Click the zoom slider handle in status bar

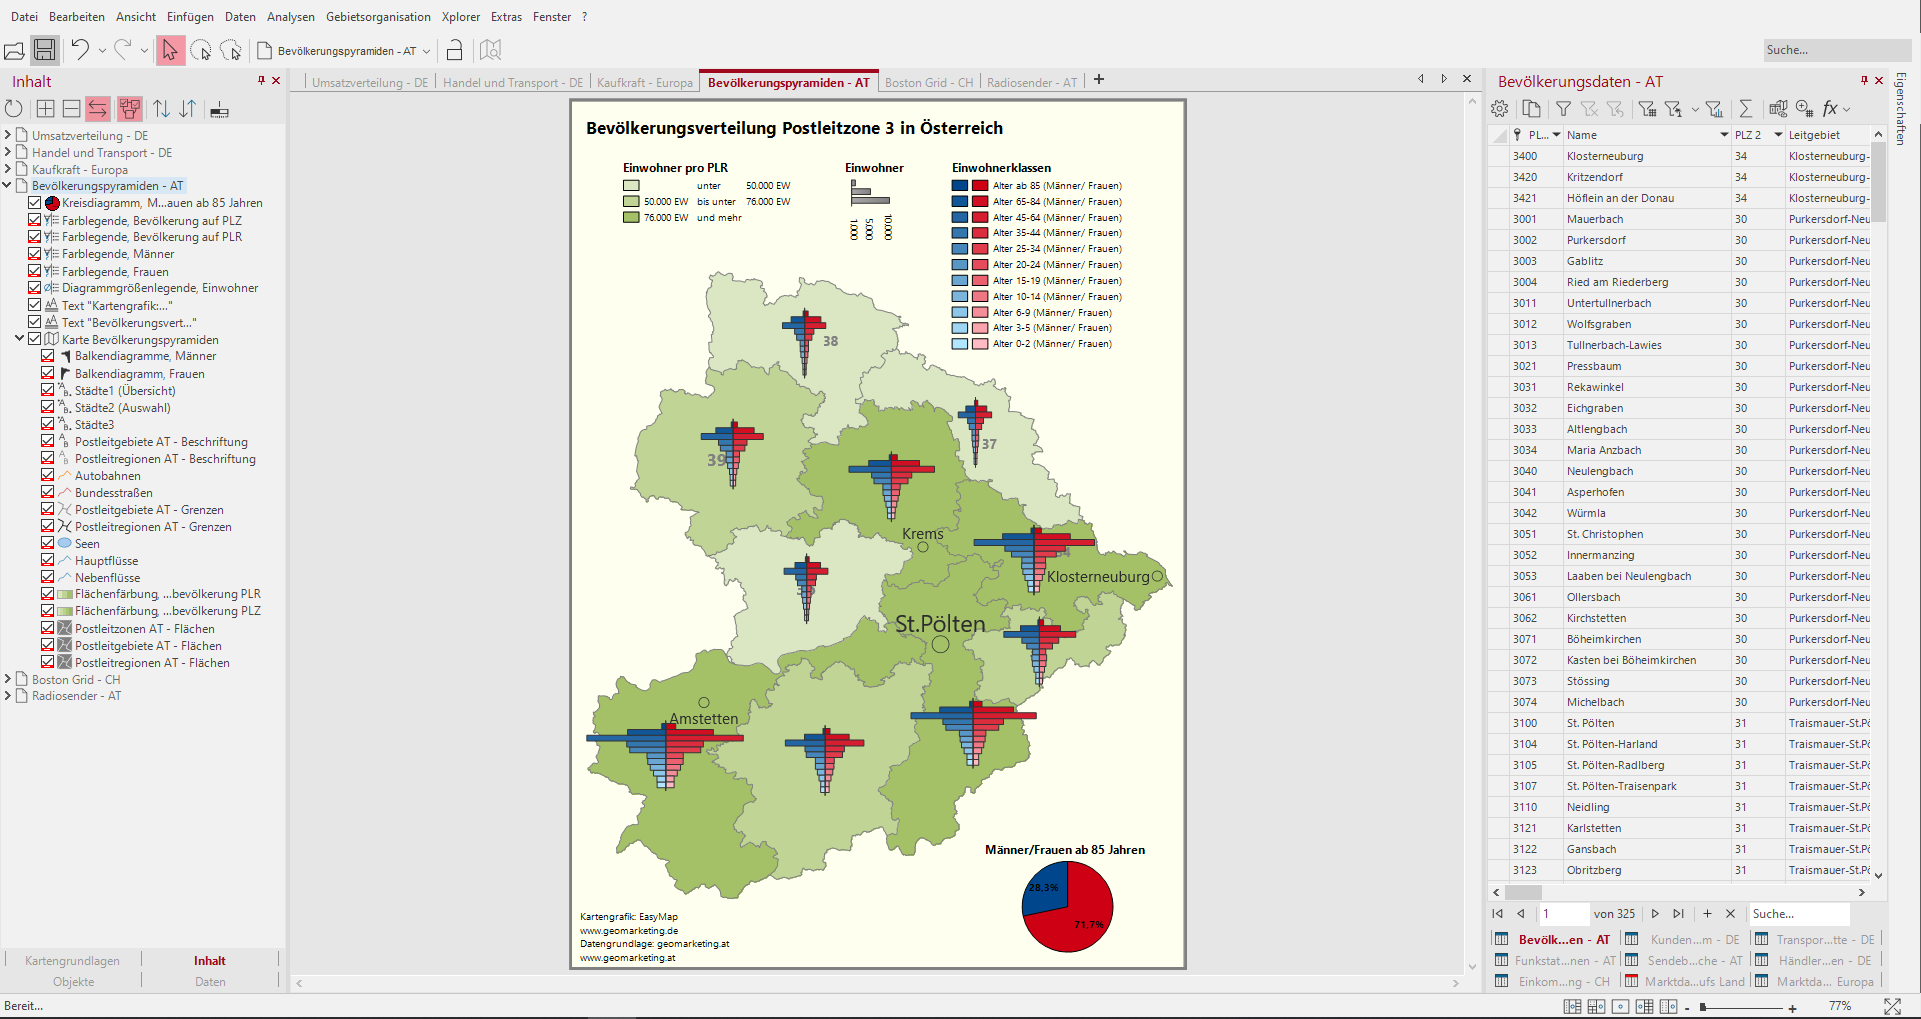pos(1702,1008)
